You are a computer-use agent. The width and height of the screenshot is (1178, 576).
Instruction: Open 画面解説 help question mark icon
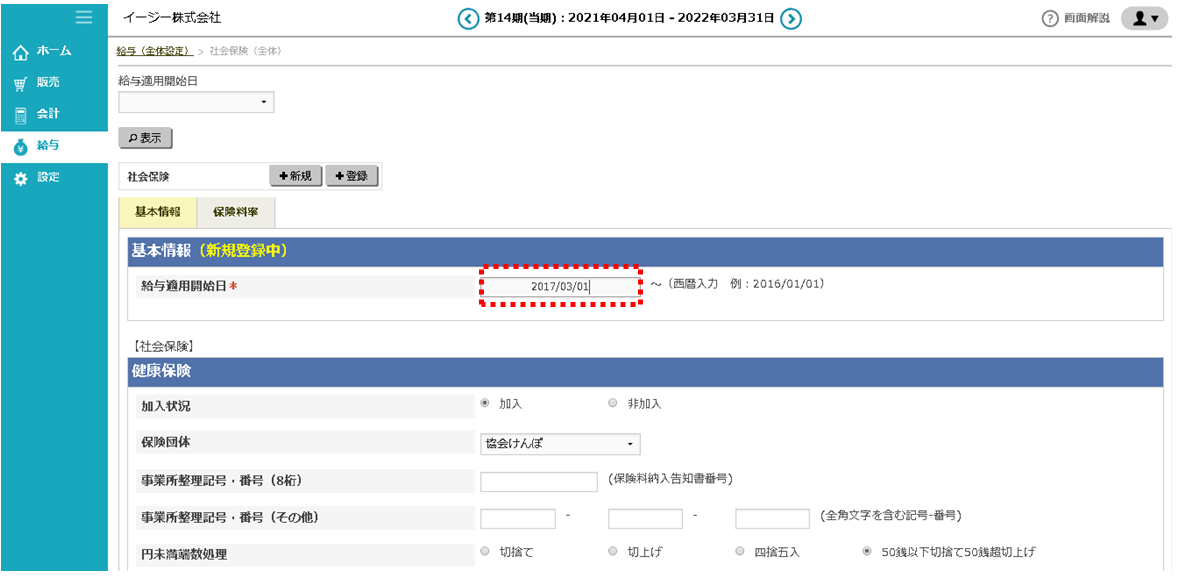[x=1050, y=19]
